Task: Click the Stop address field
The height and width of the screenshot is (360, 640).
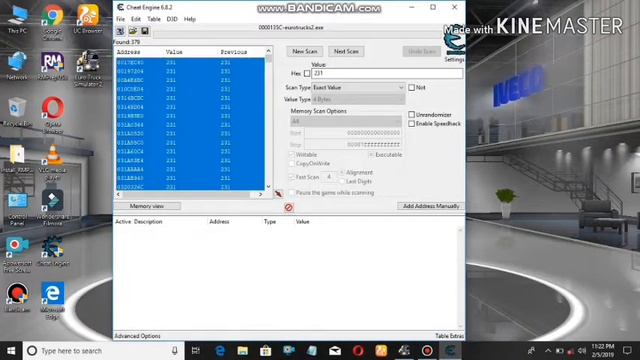Action: coord(353,144)
